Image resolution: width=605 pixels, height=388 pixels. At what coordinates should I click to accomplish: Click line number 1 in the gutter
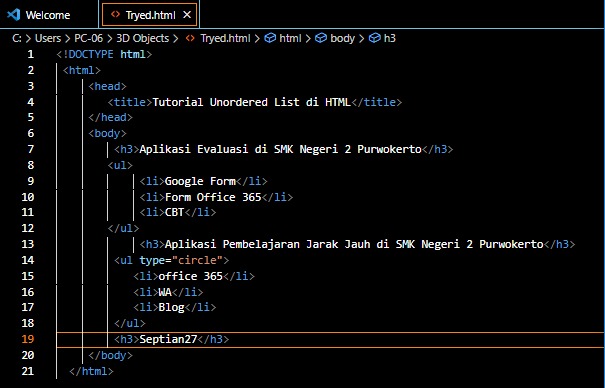(x=30, y=54)
